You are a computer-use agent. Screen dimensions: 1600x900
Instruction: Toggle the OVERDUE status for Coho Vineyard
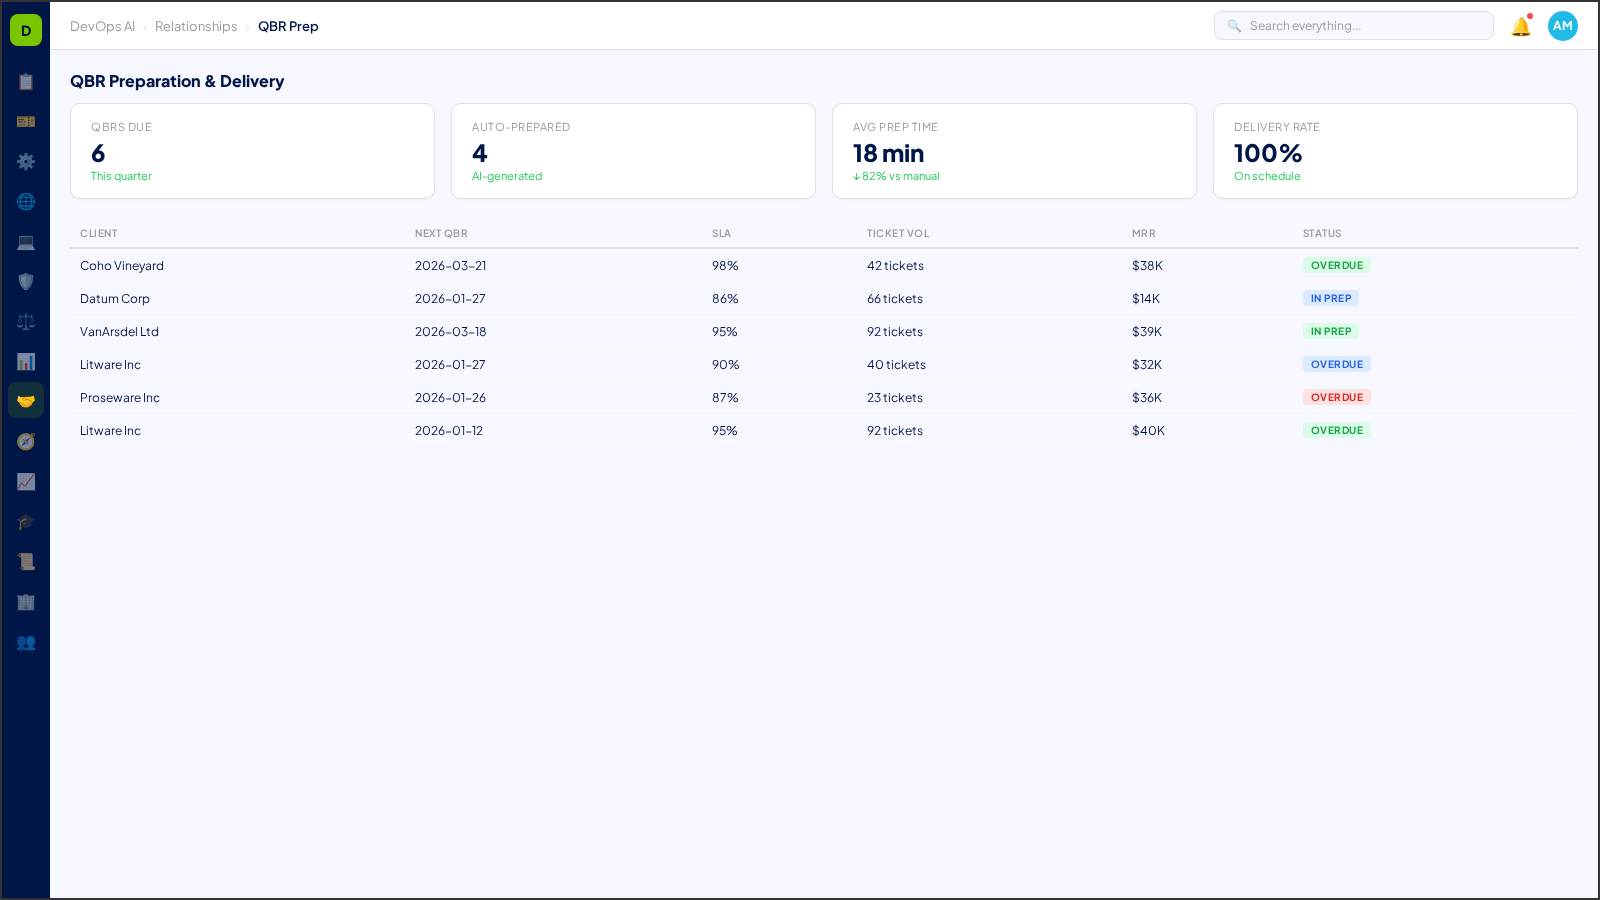pyautogui.click(x=1337, y=265)
